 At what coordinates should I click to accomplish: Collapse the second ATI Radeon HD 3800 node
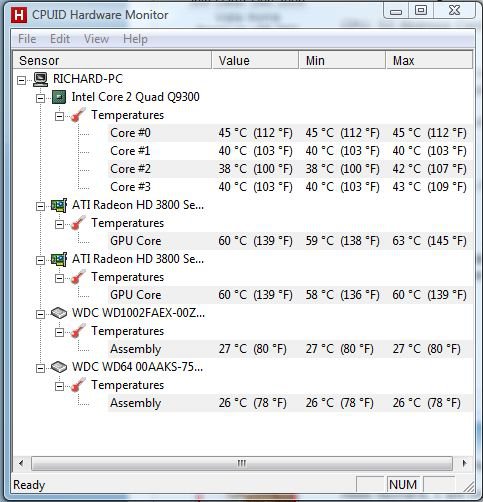(x=40, y=260)
